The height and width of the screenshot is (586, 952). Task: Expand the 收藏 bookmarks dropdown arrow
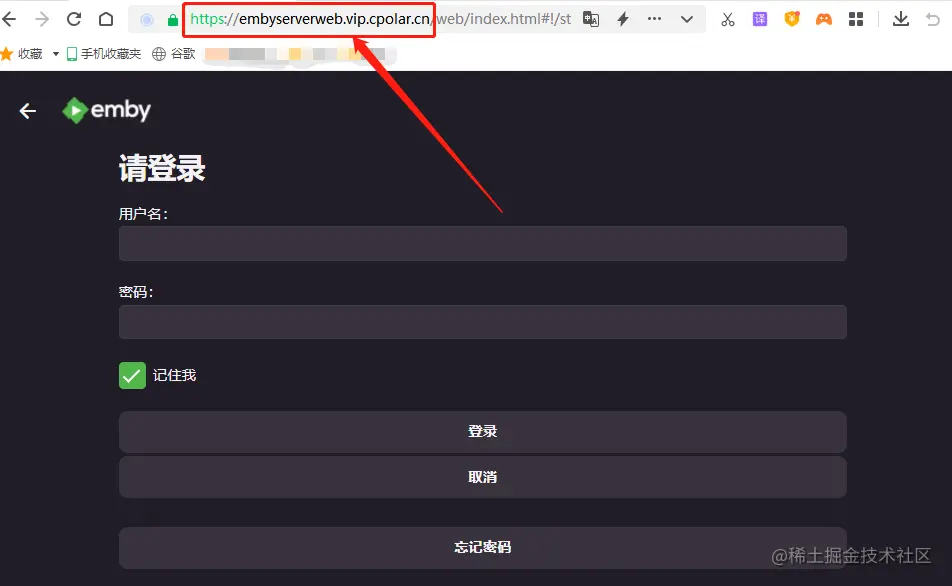pyautogui.click(x=56, y=54)
